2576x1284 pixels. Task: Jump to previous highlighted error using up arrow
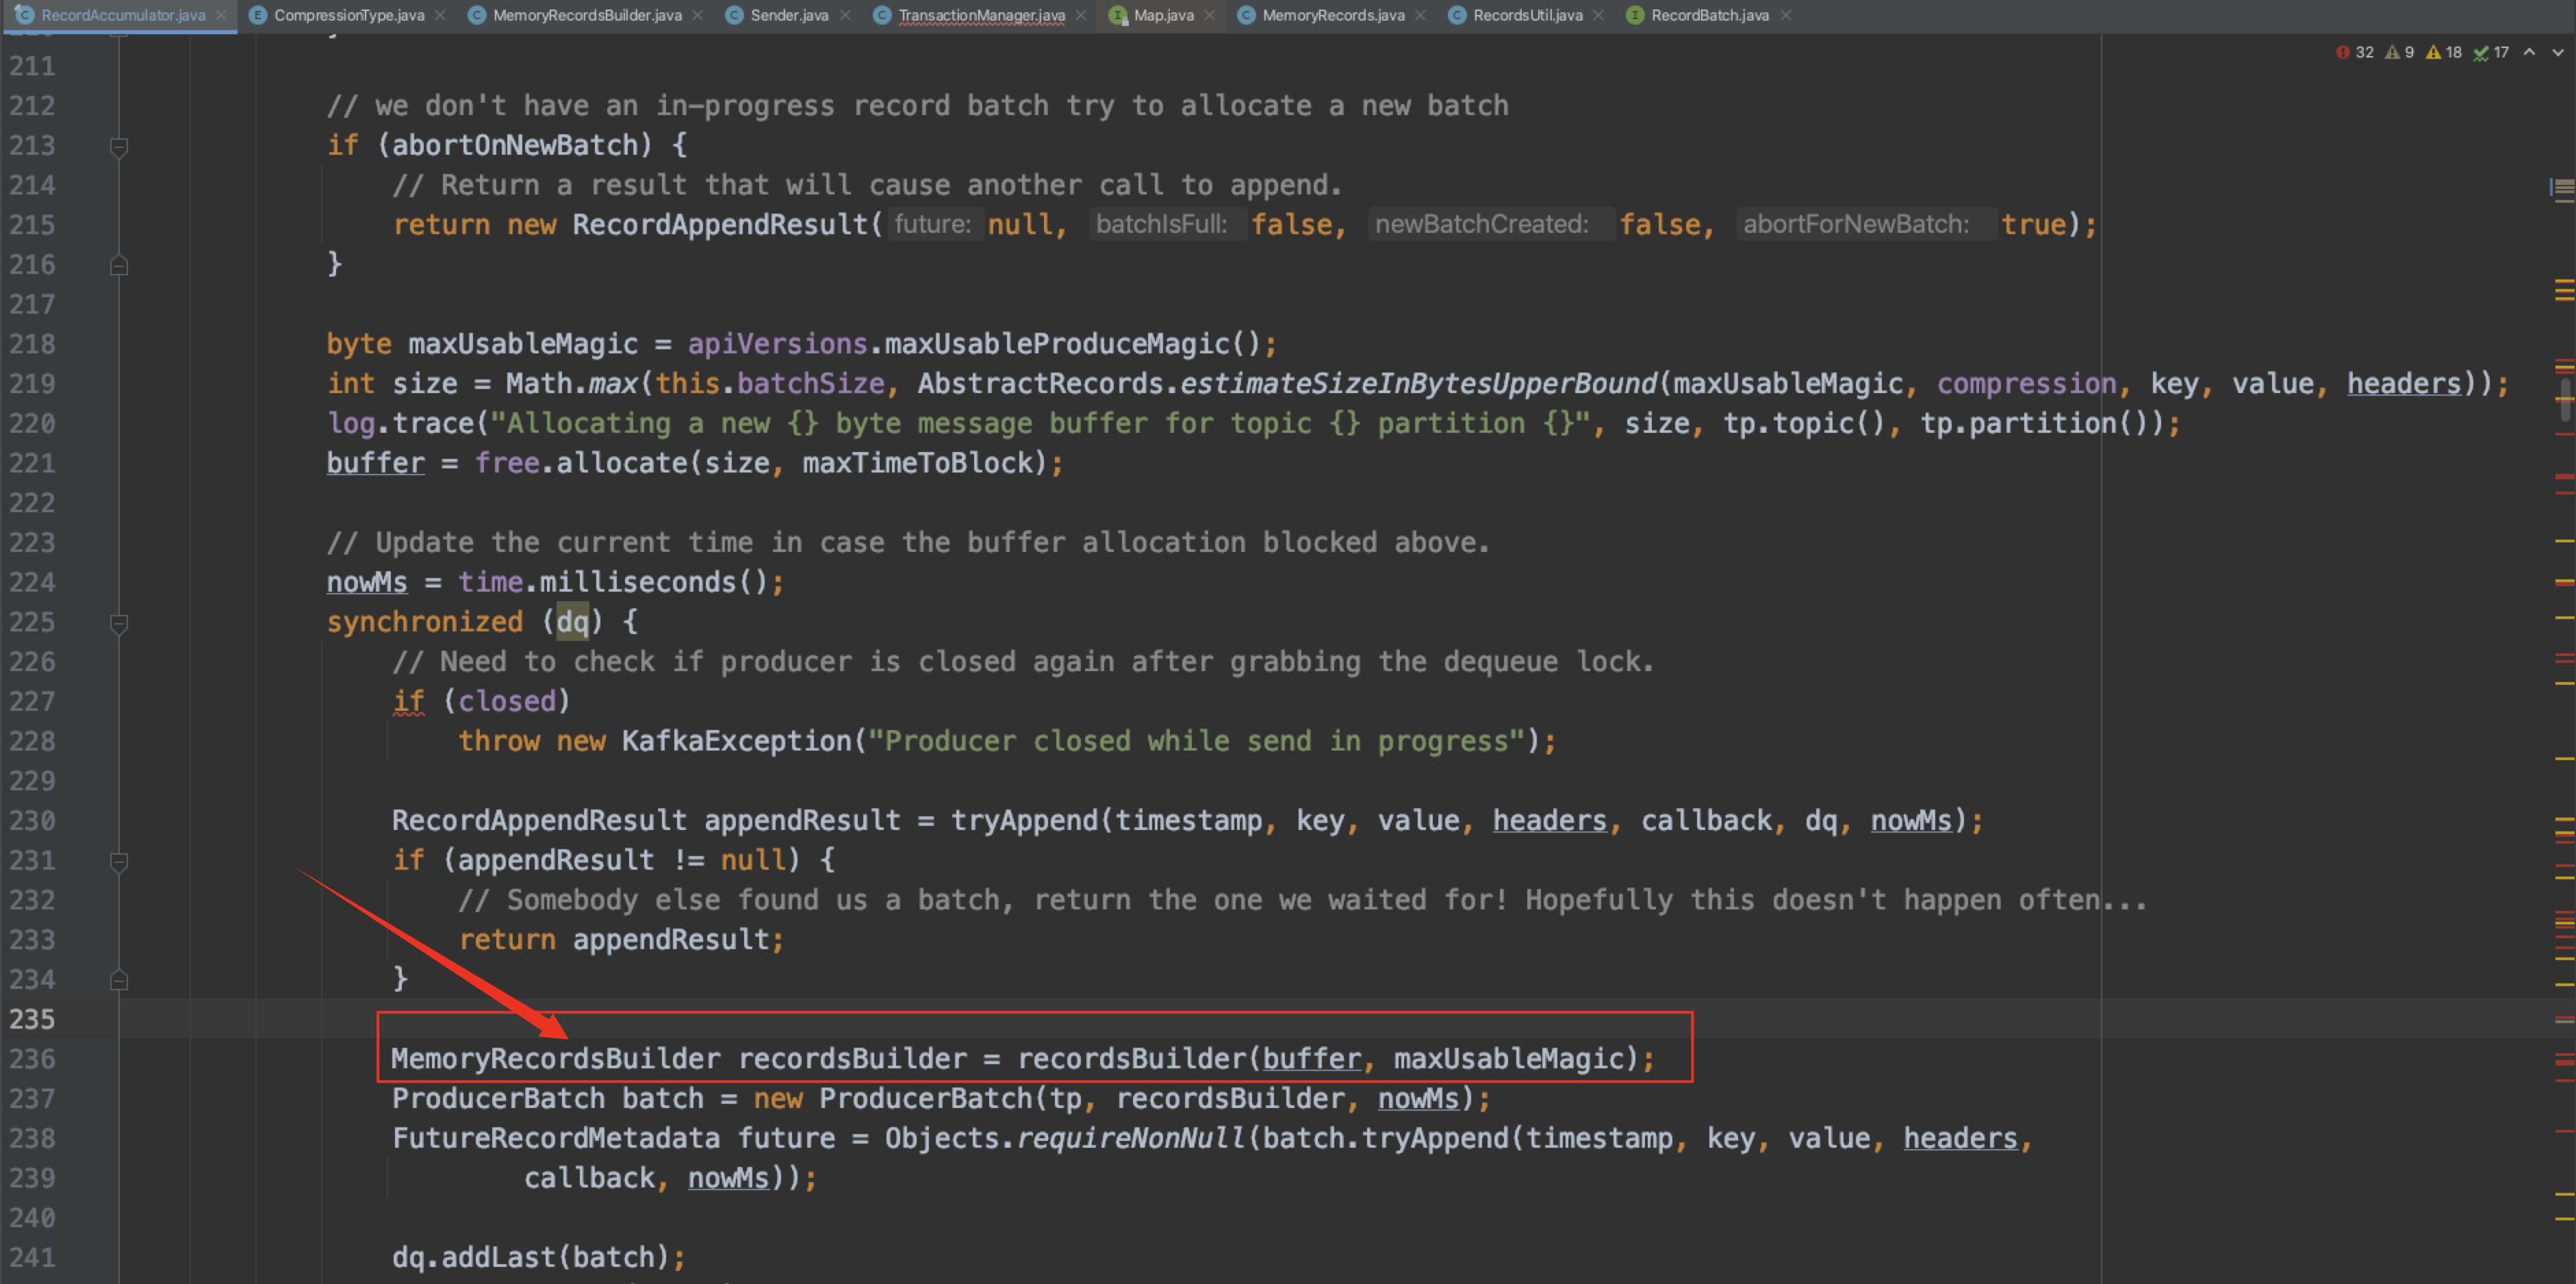point(2529,52)
